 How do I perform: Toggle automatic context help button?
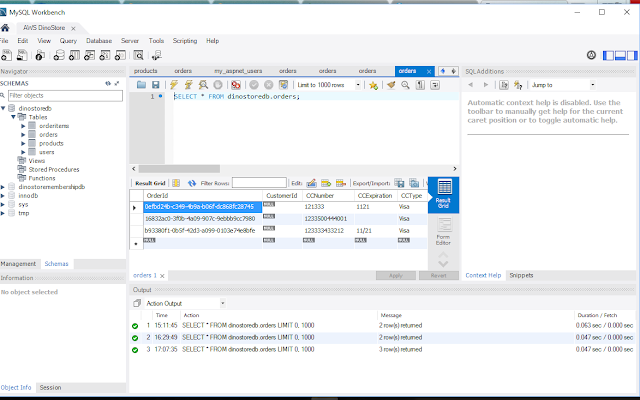pyautogui.click(x=518, y=85)
